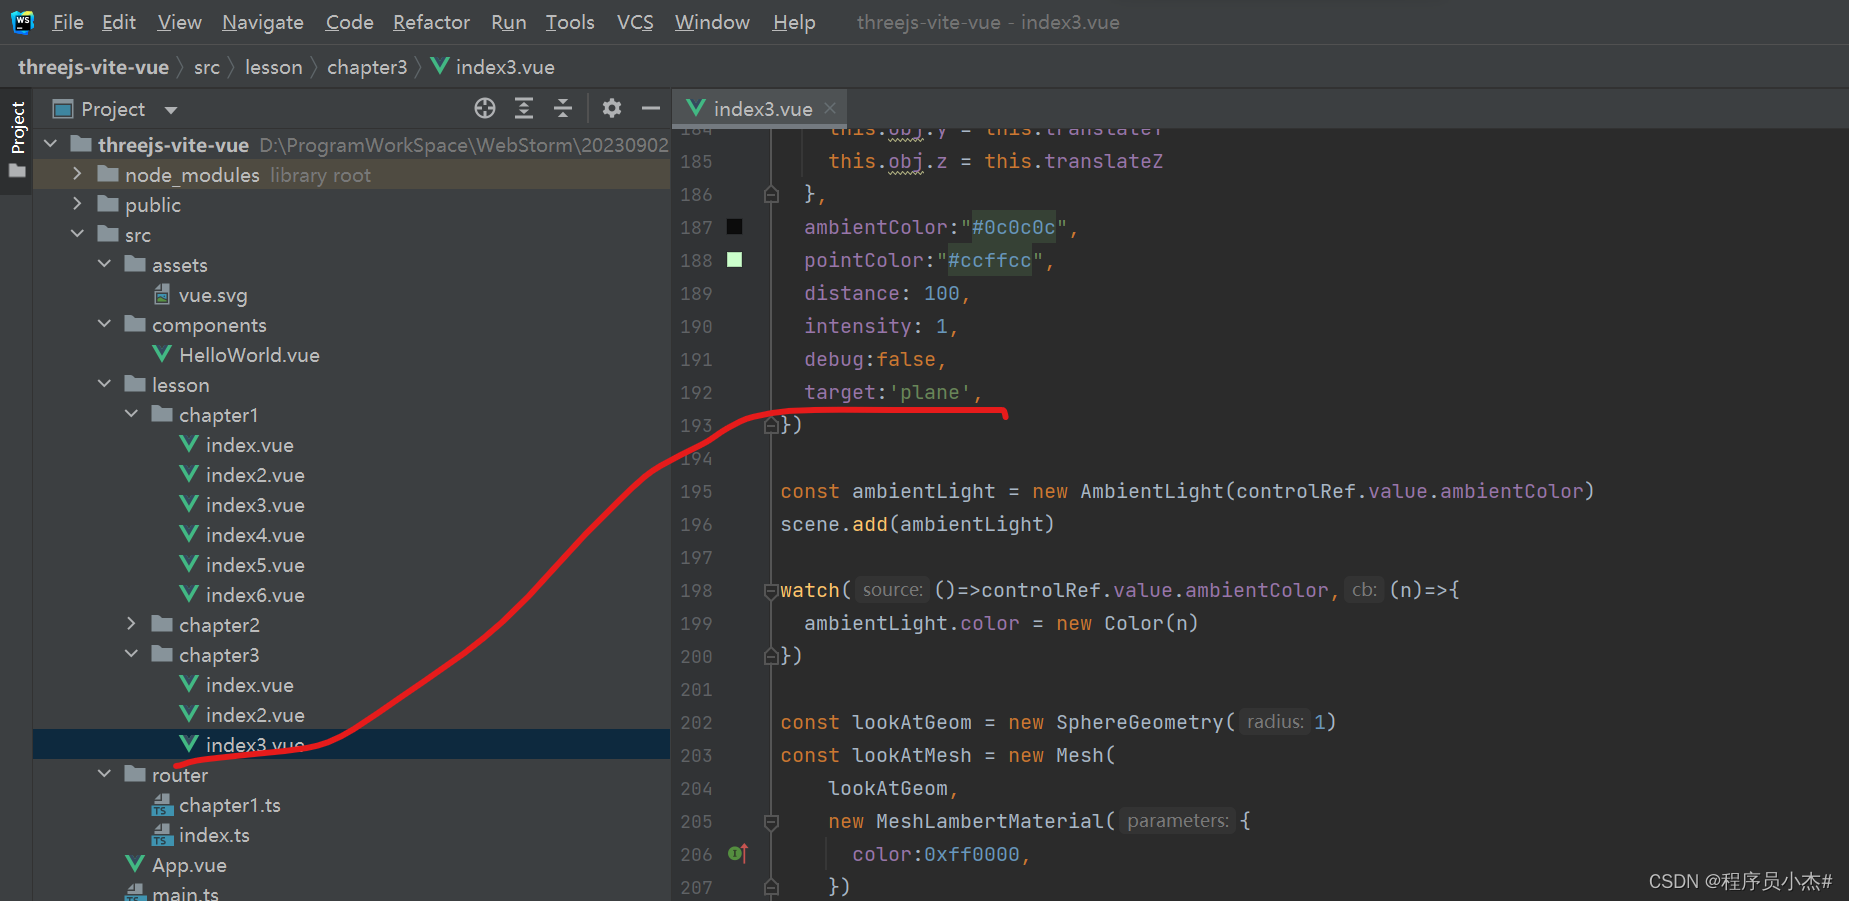Expand the node_modules folder
Viewport: 1849px width, 901px height.
[78, 174]
